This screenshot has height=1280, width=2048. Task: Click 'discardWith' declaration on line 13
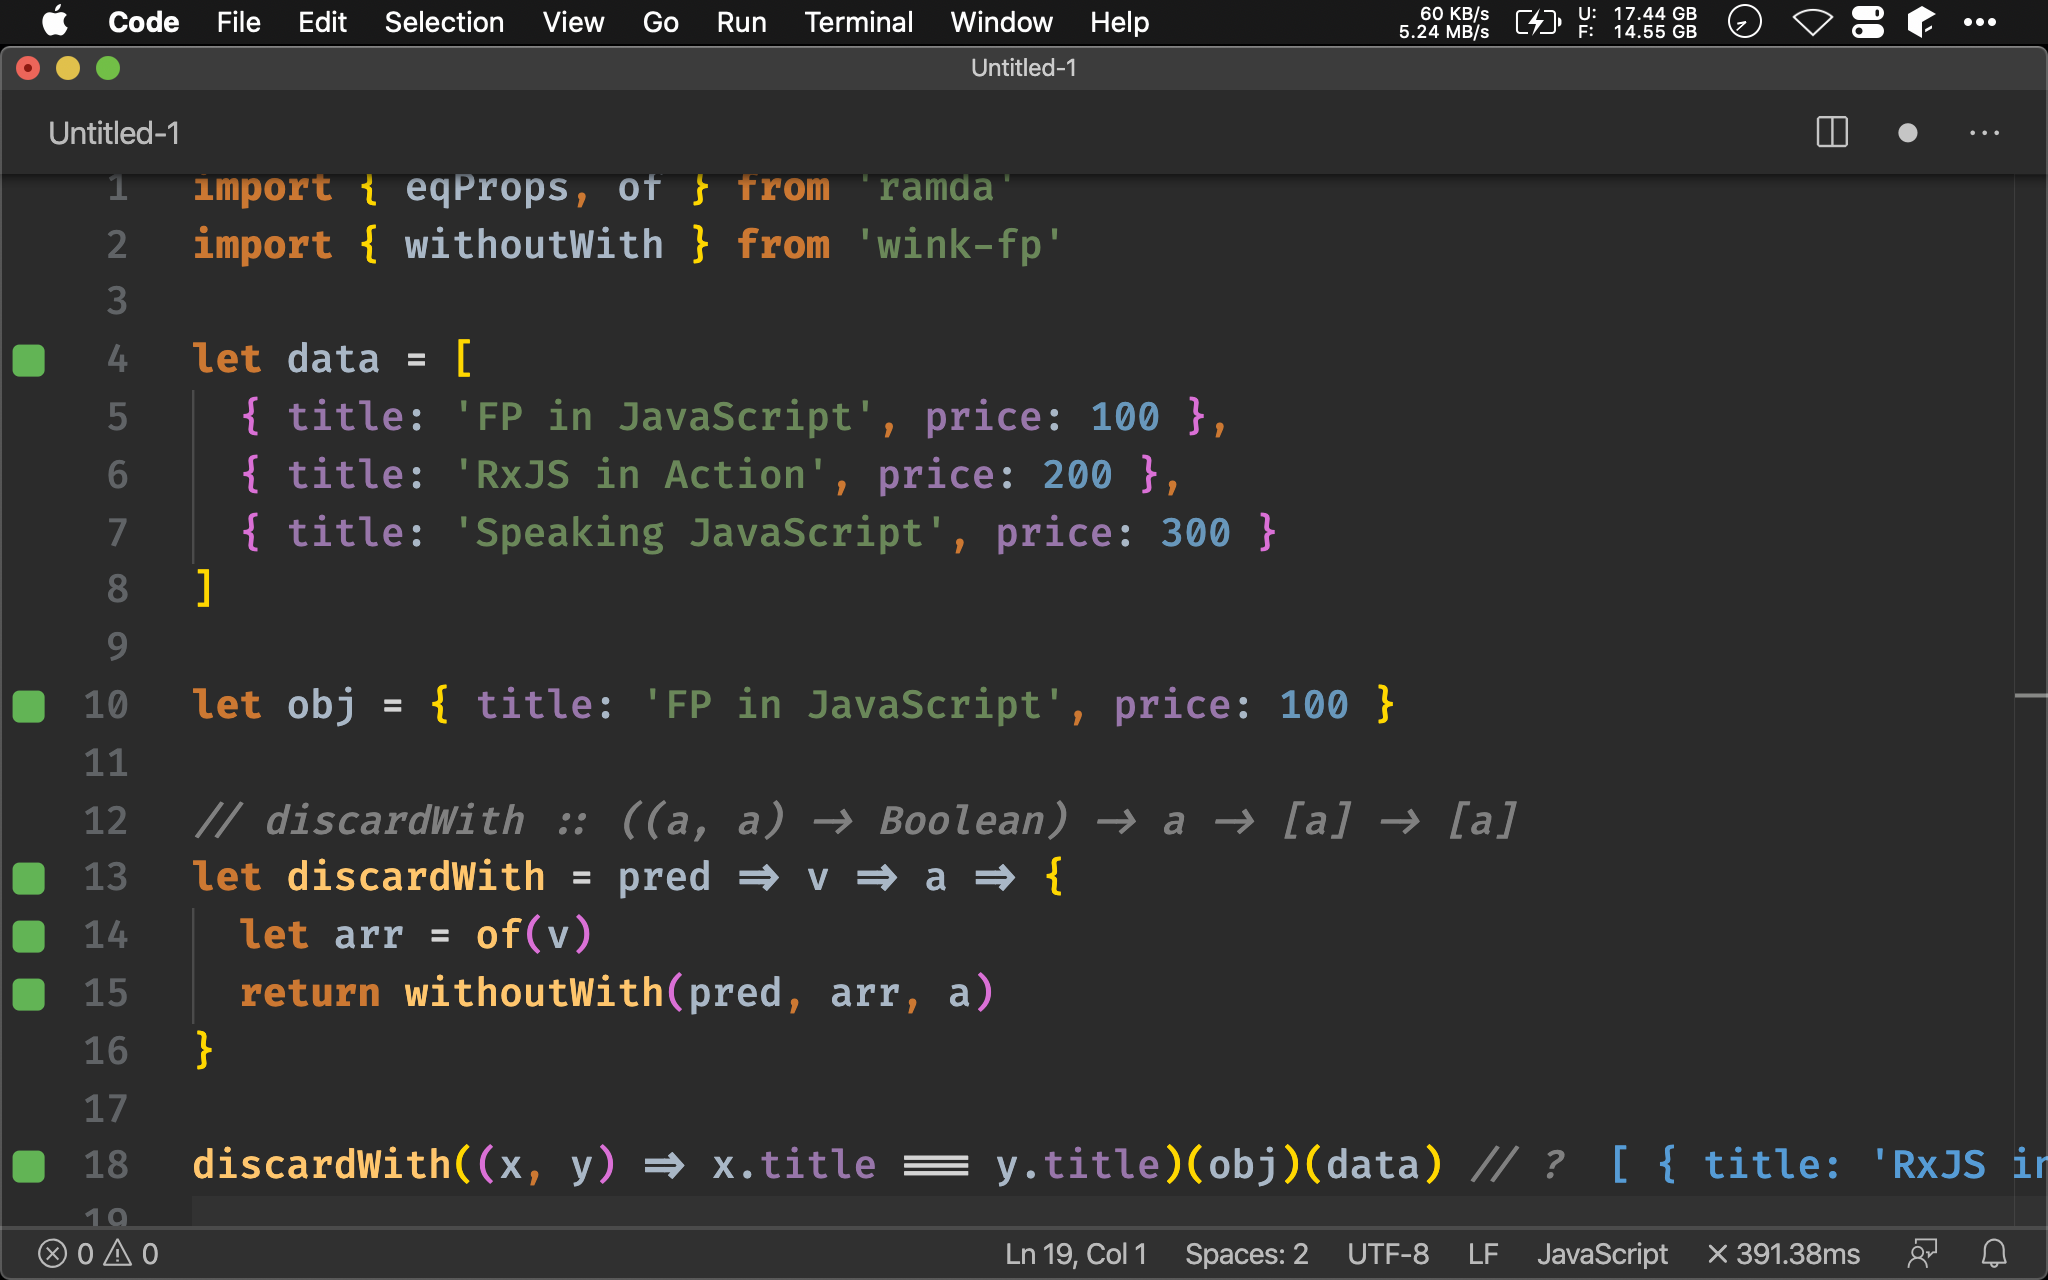416,876
